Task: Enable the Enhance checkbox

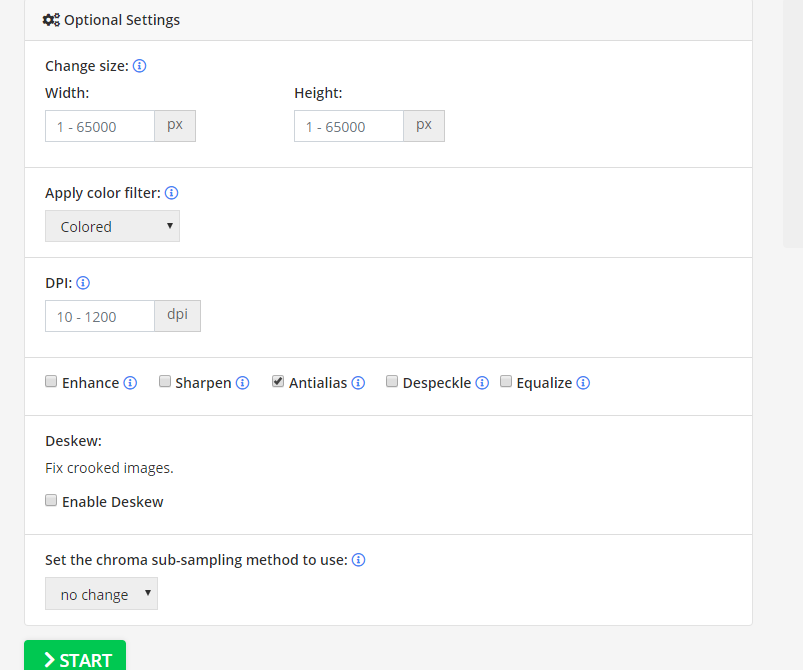Action: [51, 381]
